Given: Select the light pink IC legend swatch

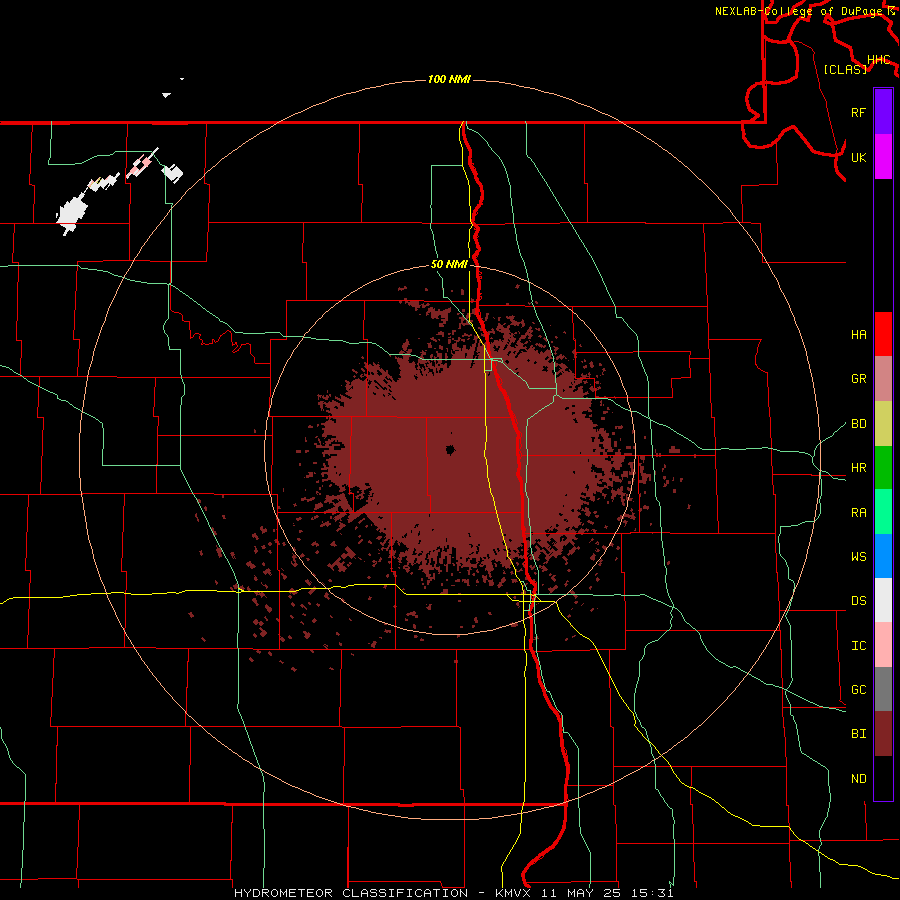Looking at the screenshot, I should click(883, 645).
